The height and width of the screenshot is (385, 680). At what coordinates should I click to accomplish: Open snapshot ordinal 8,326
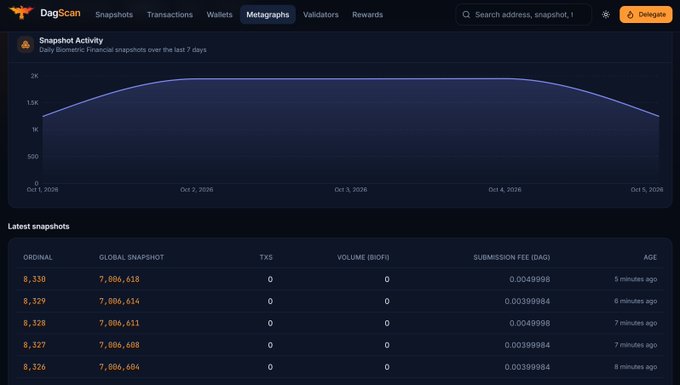pyautogui.click(x=34, y=367)
